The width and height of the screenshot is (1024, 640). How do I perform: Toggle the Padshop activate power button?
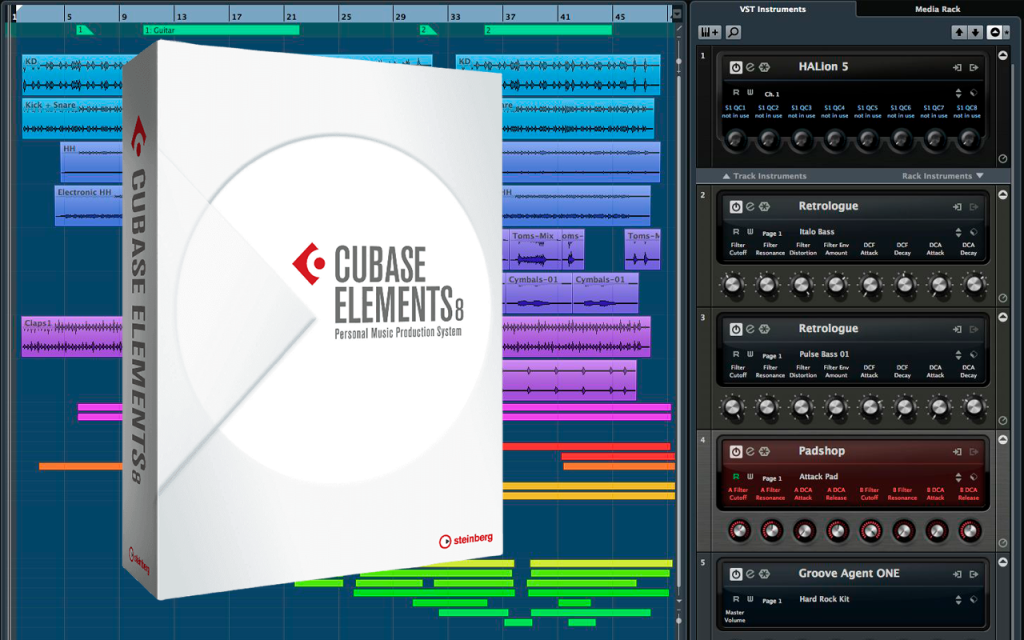(x=736, y=451)
